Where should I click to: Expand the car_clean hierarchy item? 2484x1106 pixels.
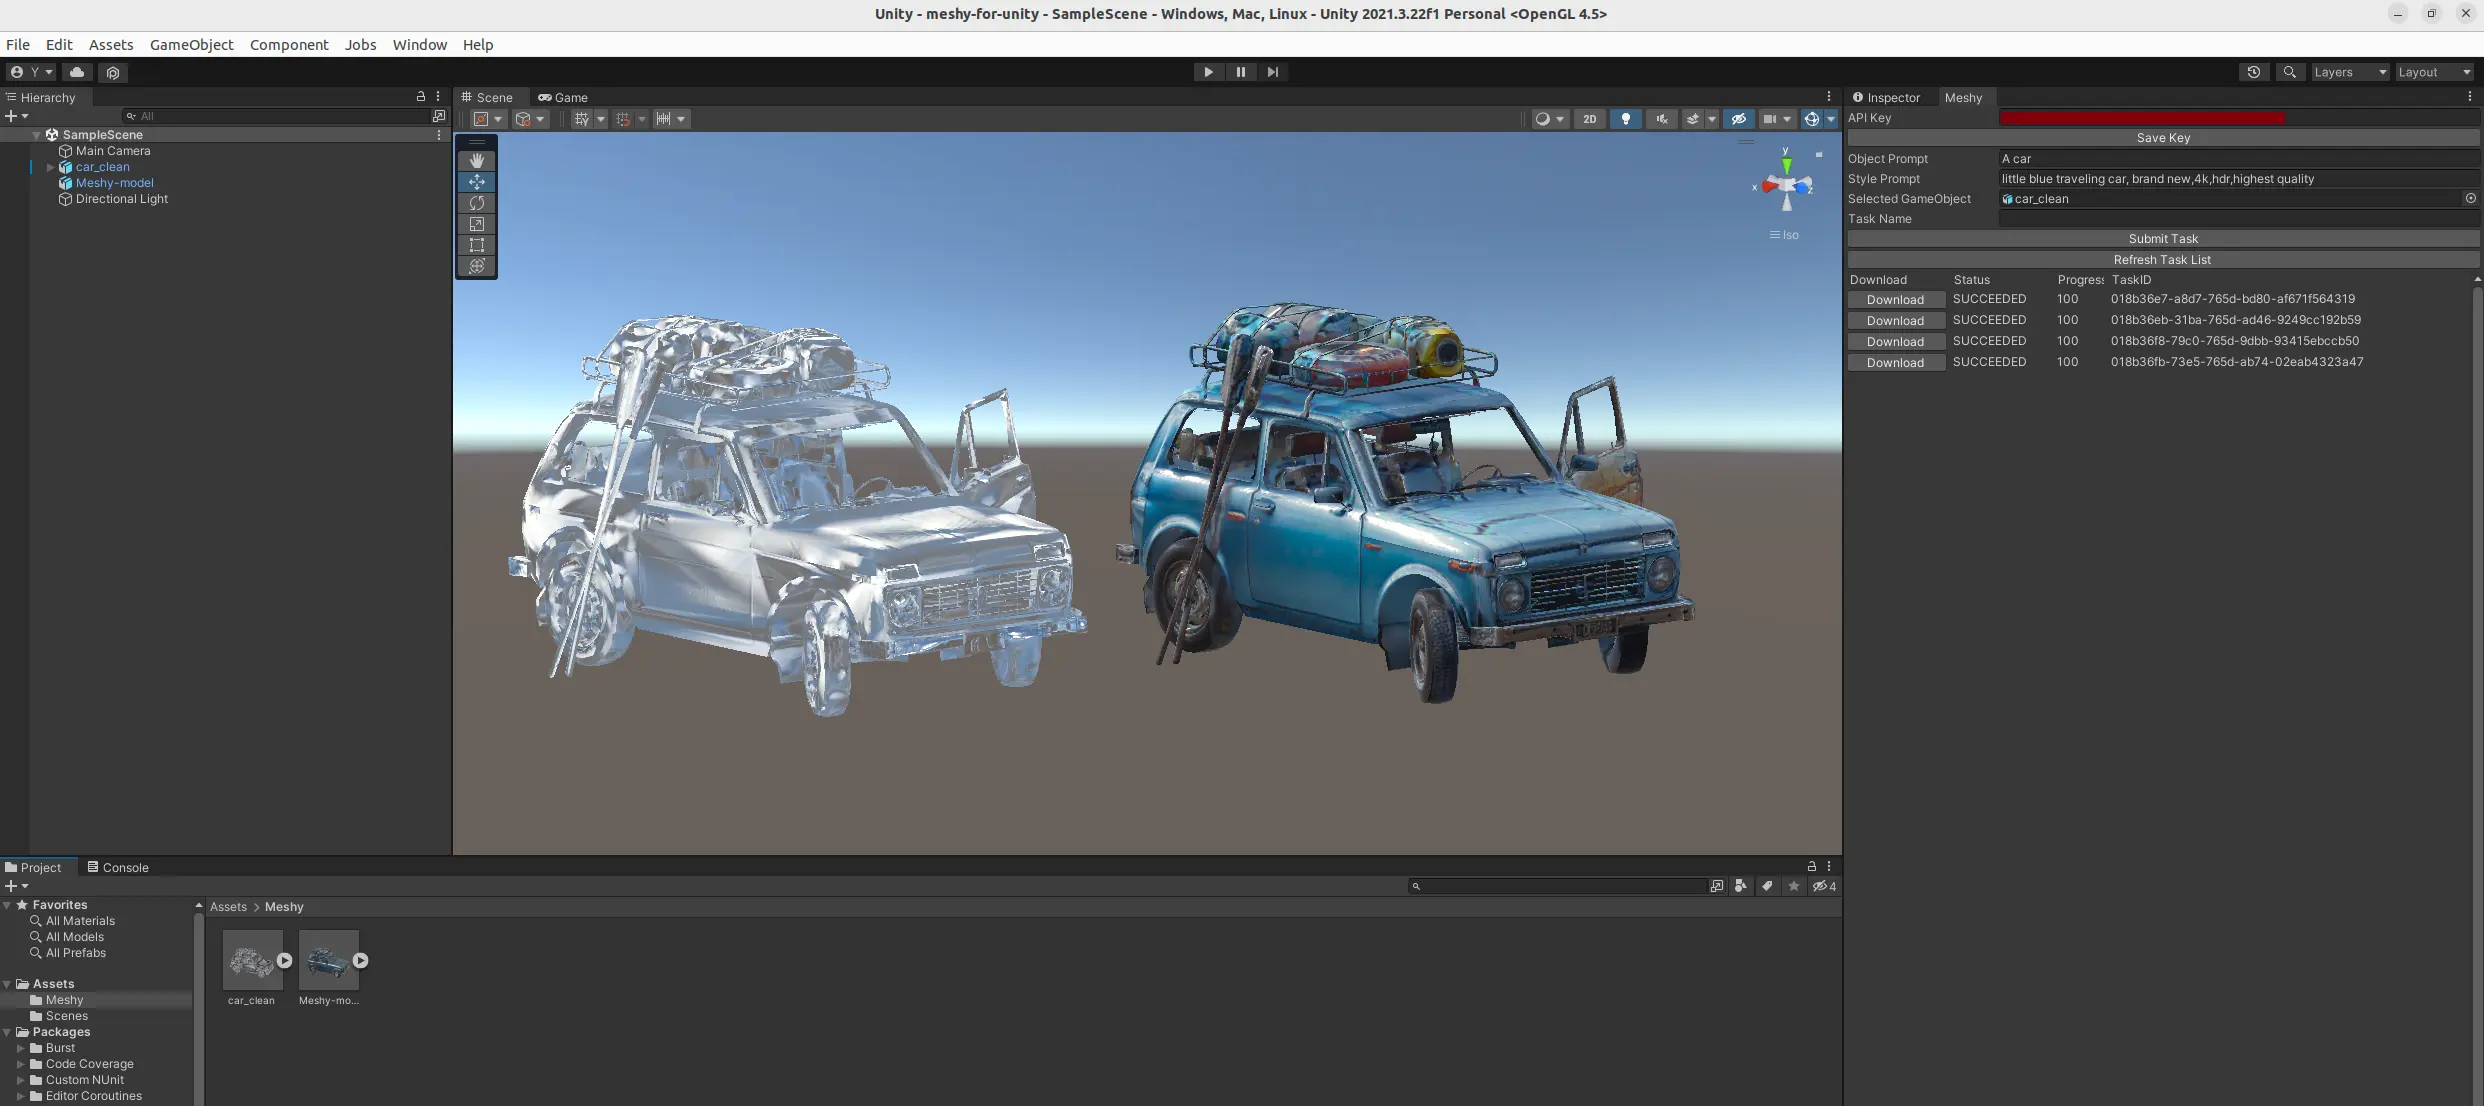pos(50,167)
